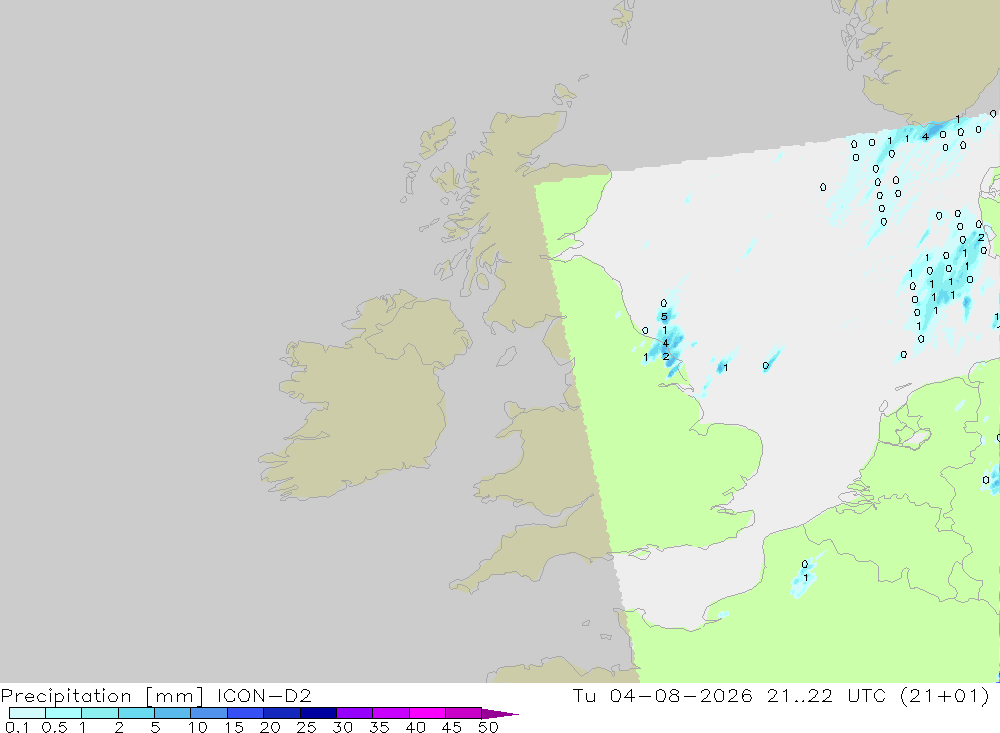
Task: Pick the 15–20 mm blue legend swatch
Action: click(x=246, y=713)
